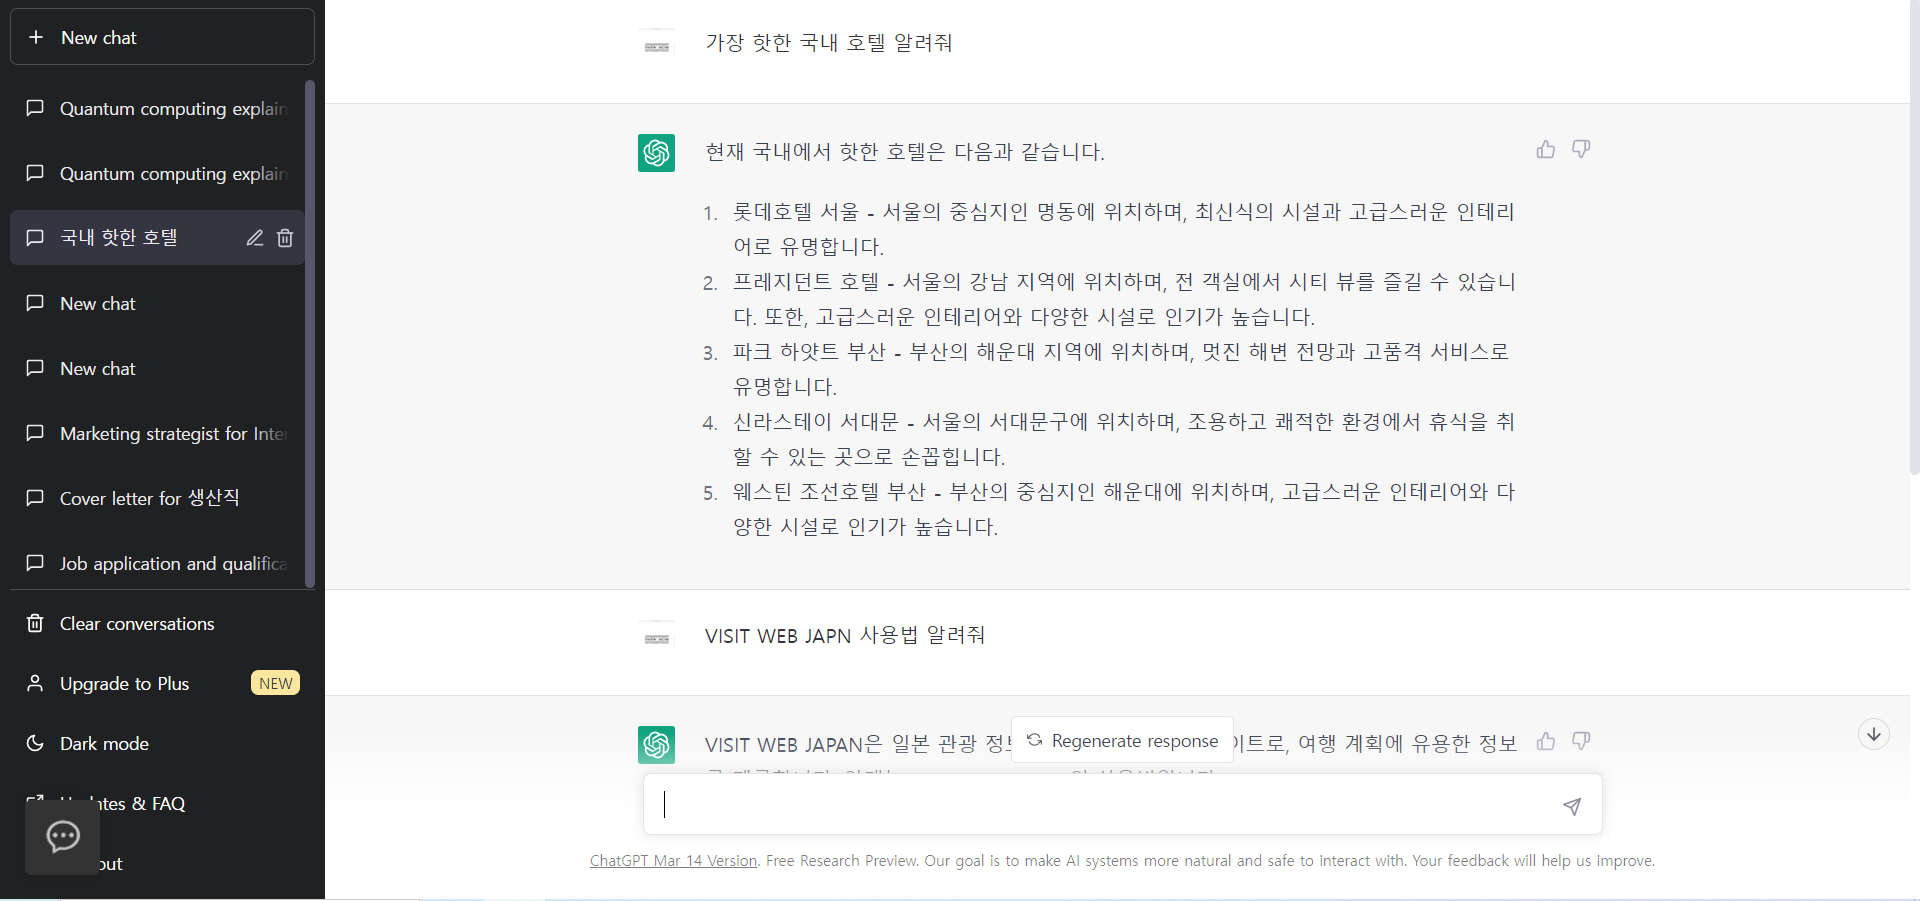Open Marketing strategist for Inte conversation
This screenshot has height=901, width=1920.
[x=157, y=433]
